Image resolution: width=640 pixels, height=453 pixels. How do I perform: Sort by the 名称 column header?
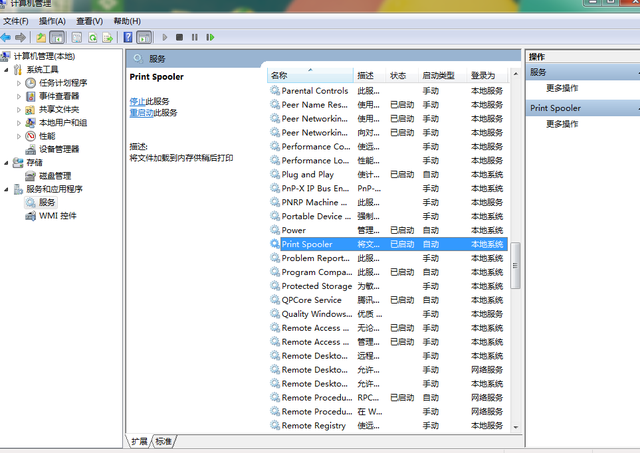coord(311,75)
